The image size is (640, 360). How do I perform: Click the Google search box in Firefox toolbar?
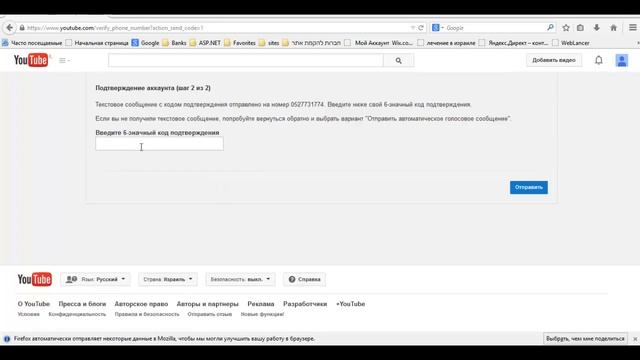495,28
